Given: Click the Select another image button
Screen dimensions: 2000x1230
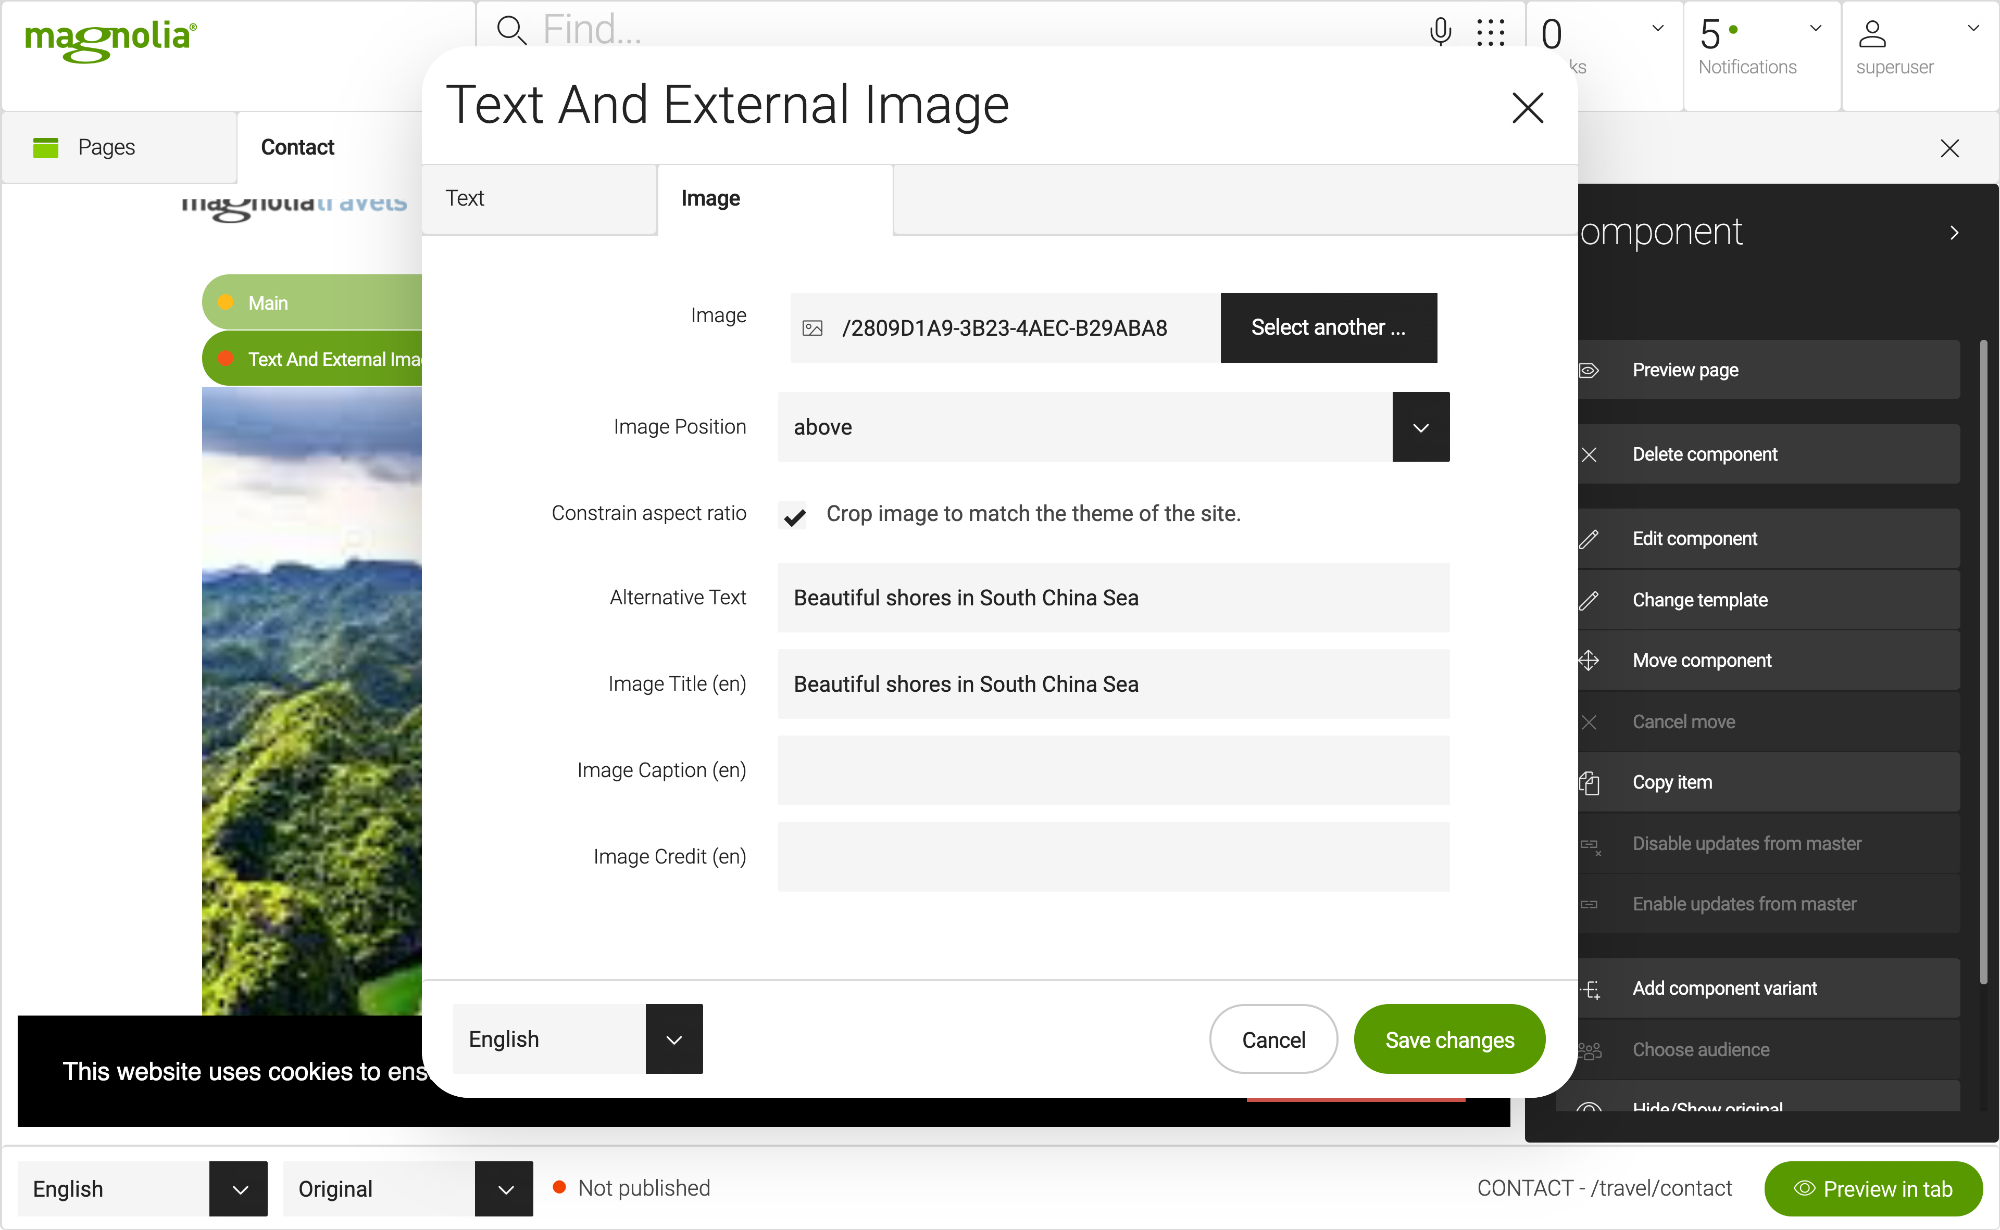Looking at the screenshot, I should click(1328, 328).
